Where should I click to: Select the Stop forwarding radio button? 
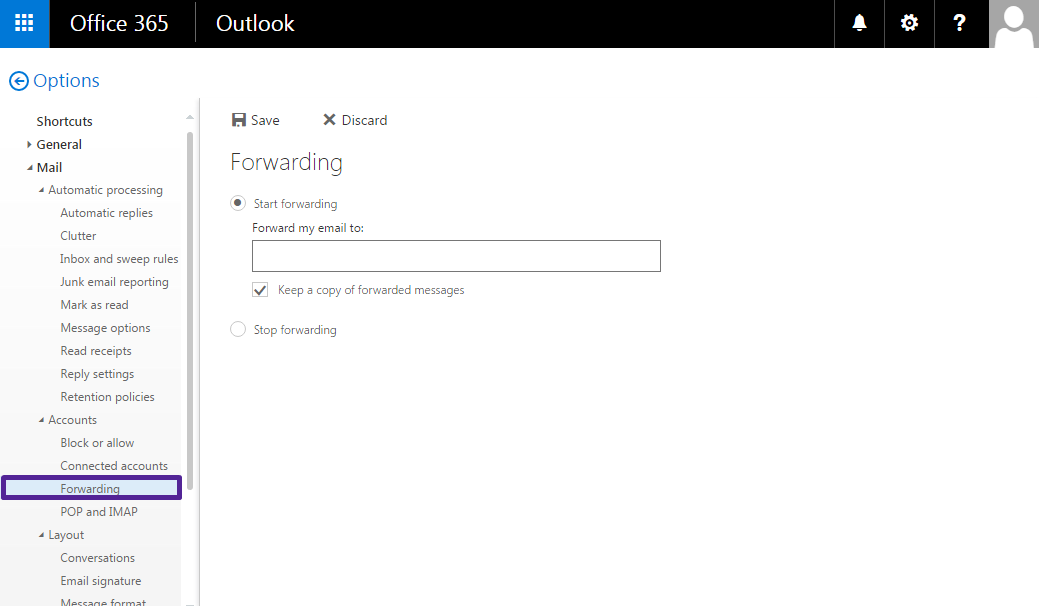tap(238, 329)
